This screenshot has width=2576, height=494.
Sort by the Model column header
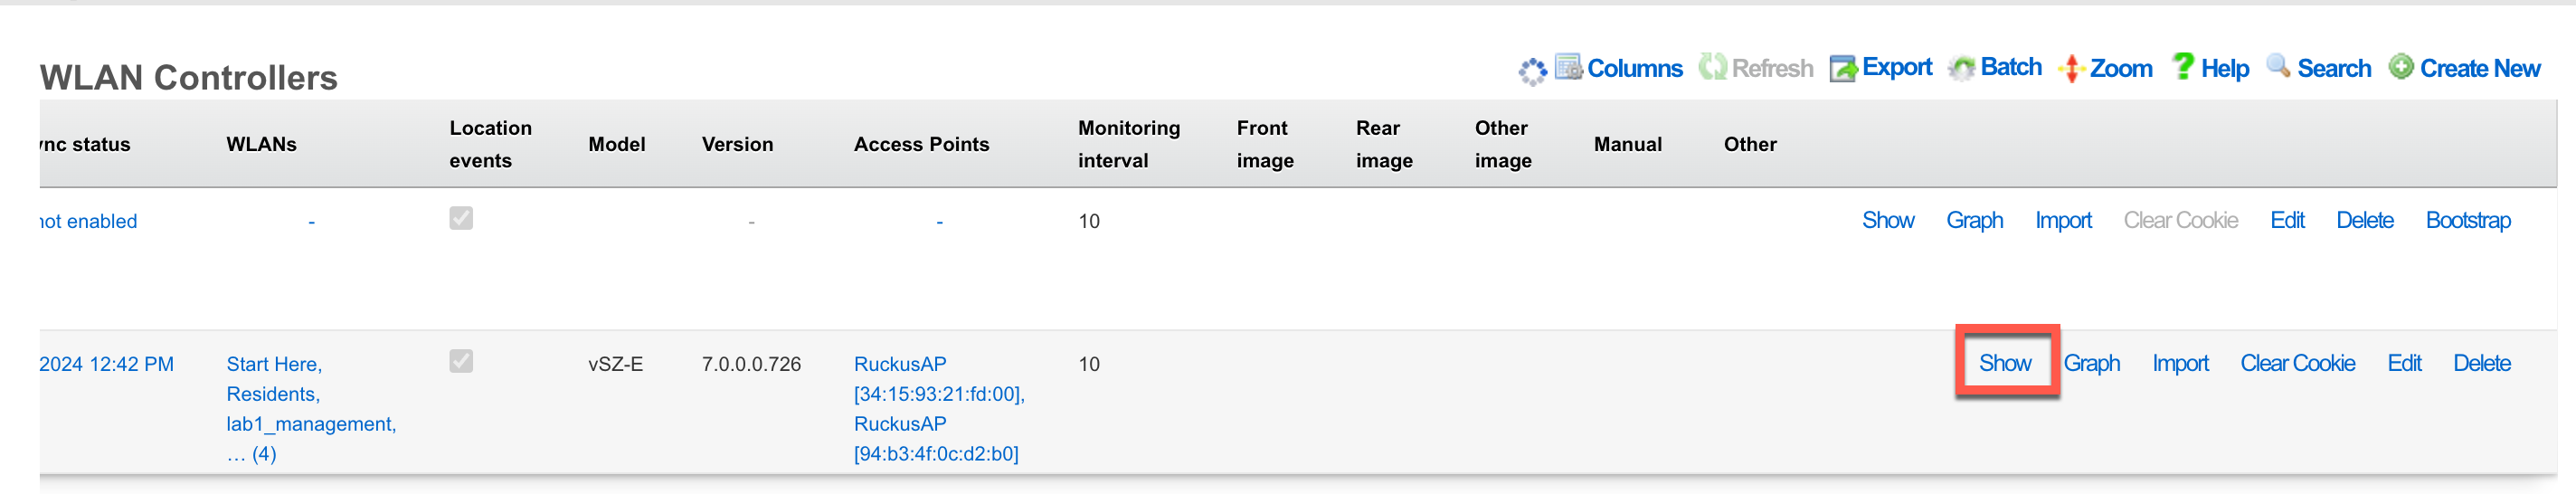tap(617, 144)
